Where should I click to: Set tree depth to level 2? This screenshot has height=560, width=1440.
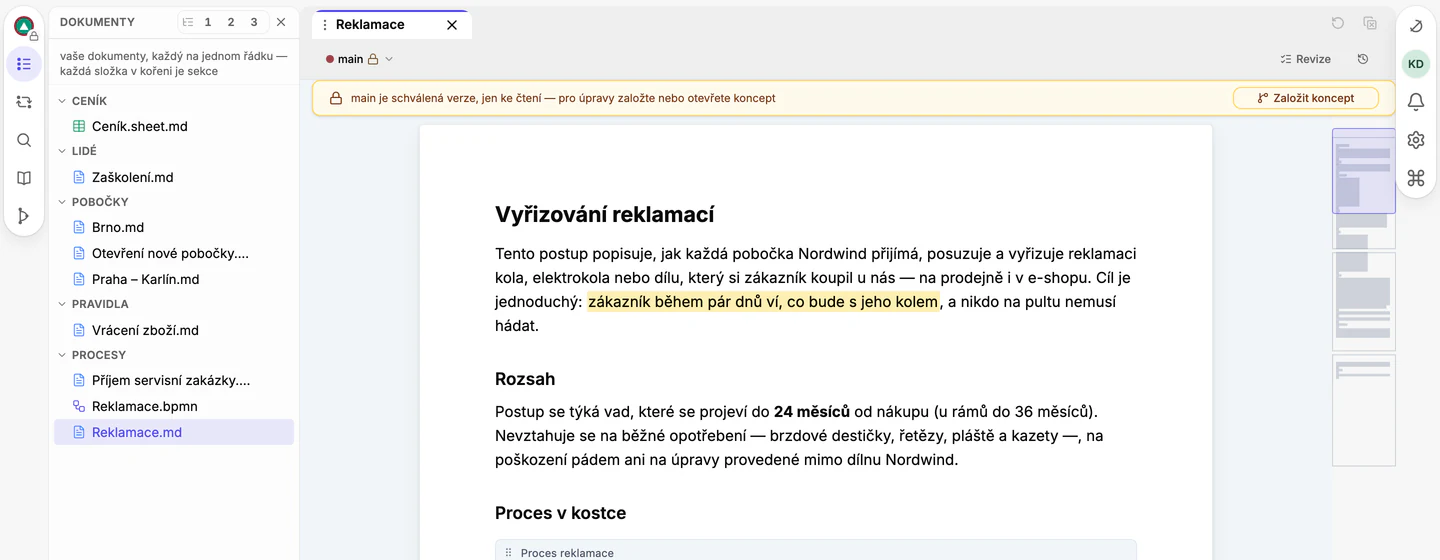click(x=231, y=22)
